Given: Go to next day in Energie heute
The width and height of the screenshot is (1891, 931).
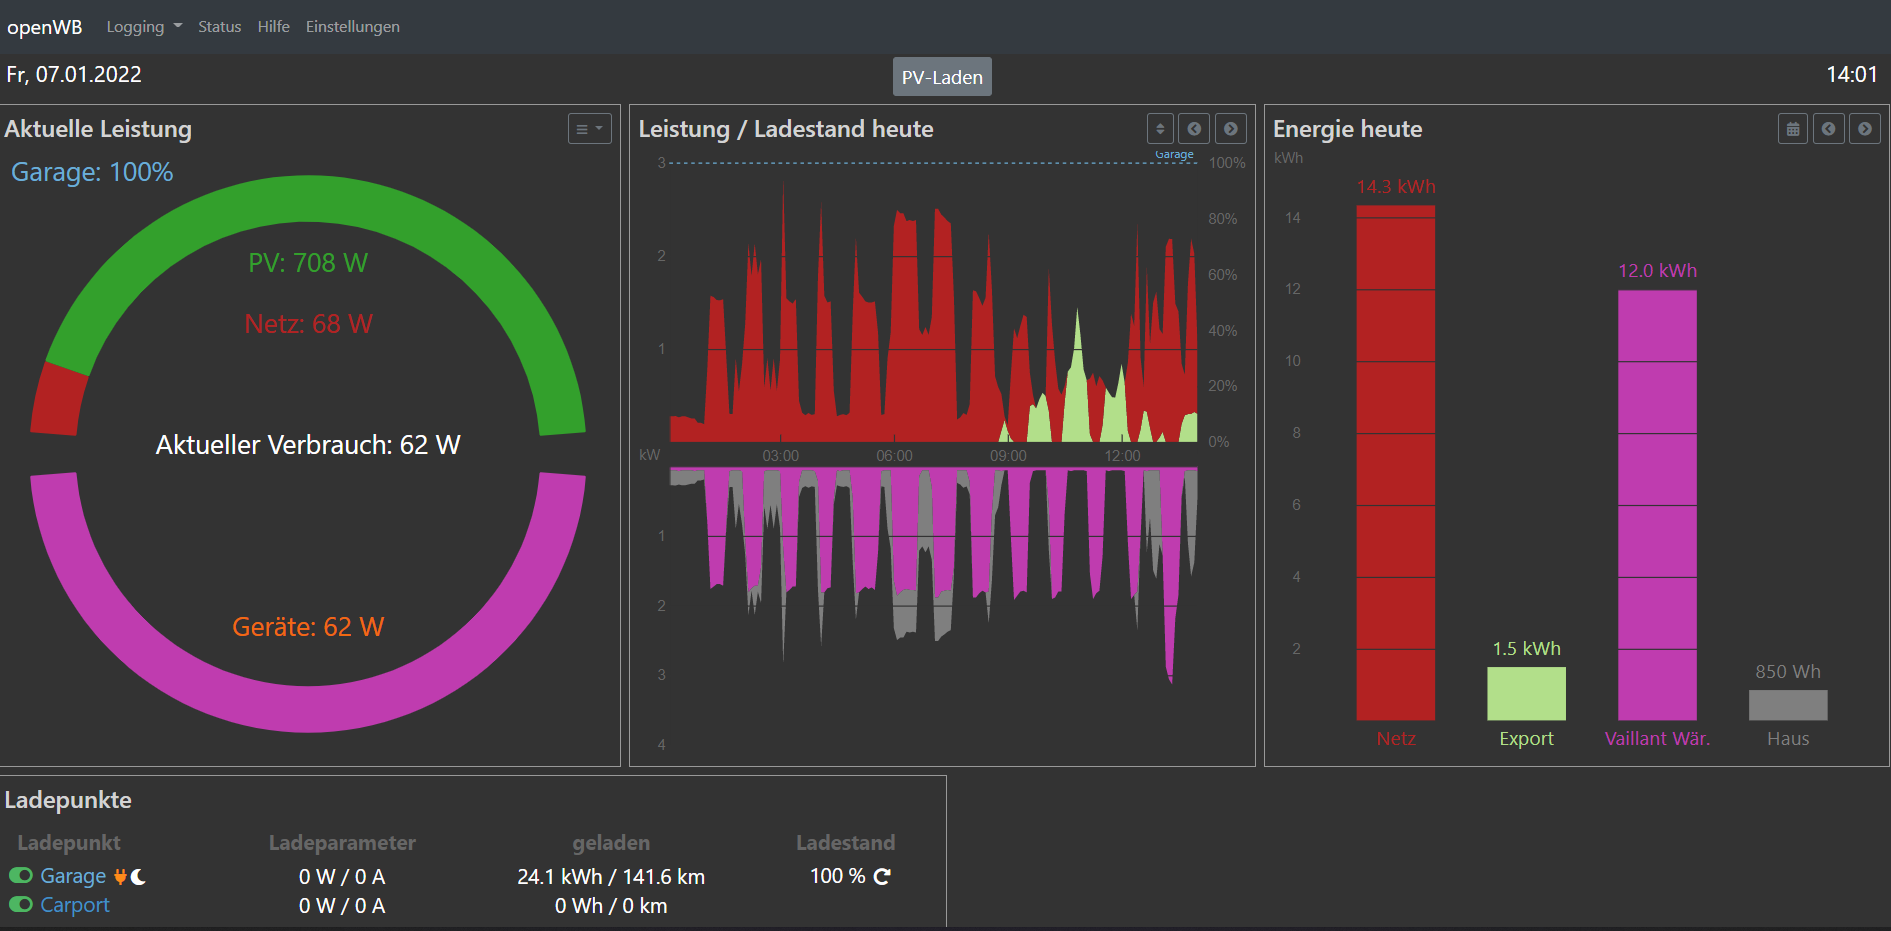Looking at the screenshot, I should 1865,129.
